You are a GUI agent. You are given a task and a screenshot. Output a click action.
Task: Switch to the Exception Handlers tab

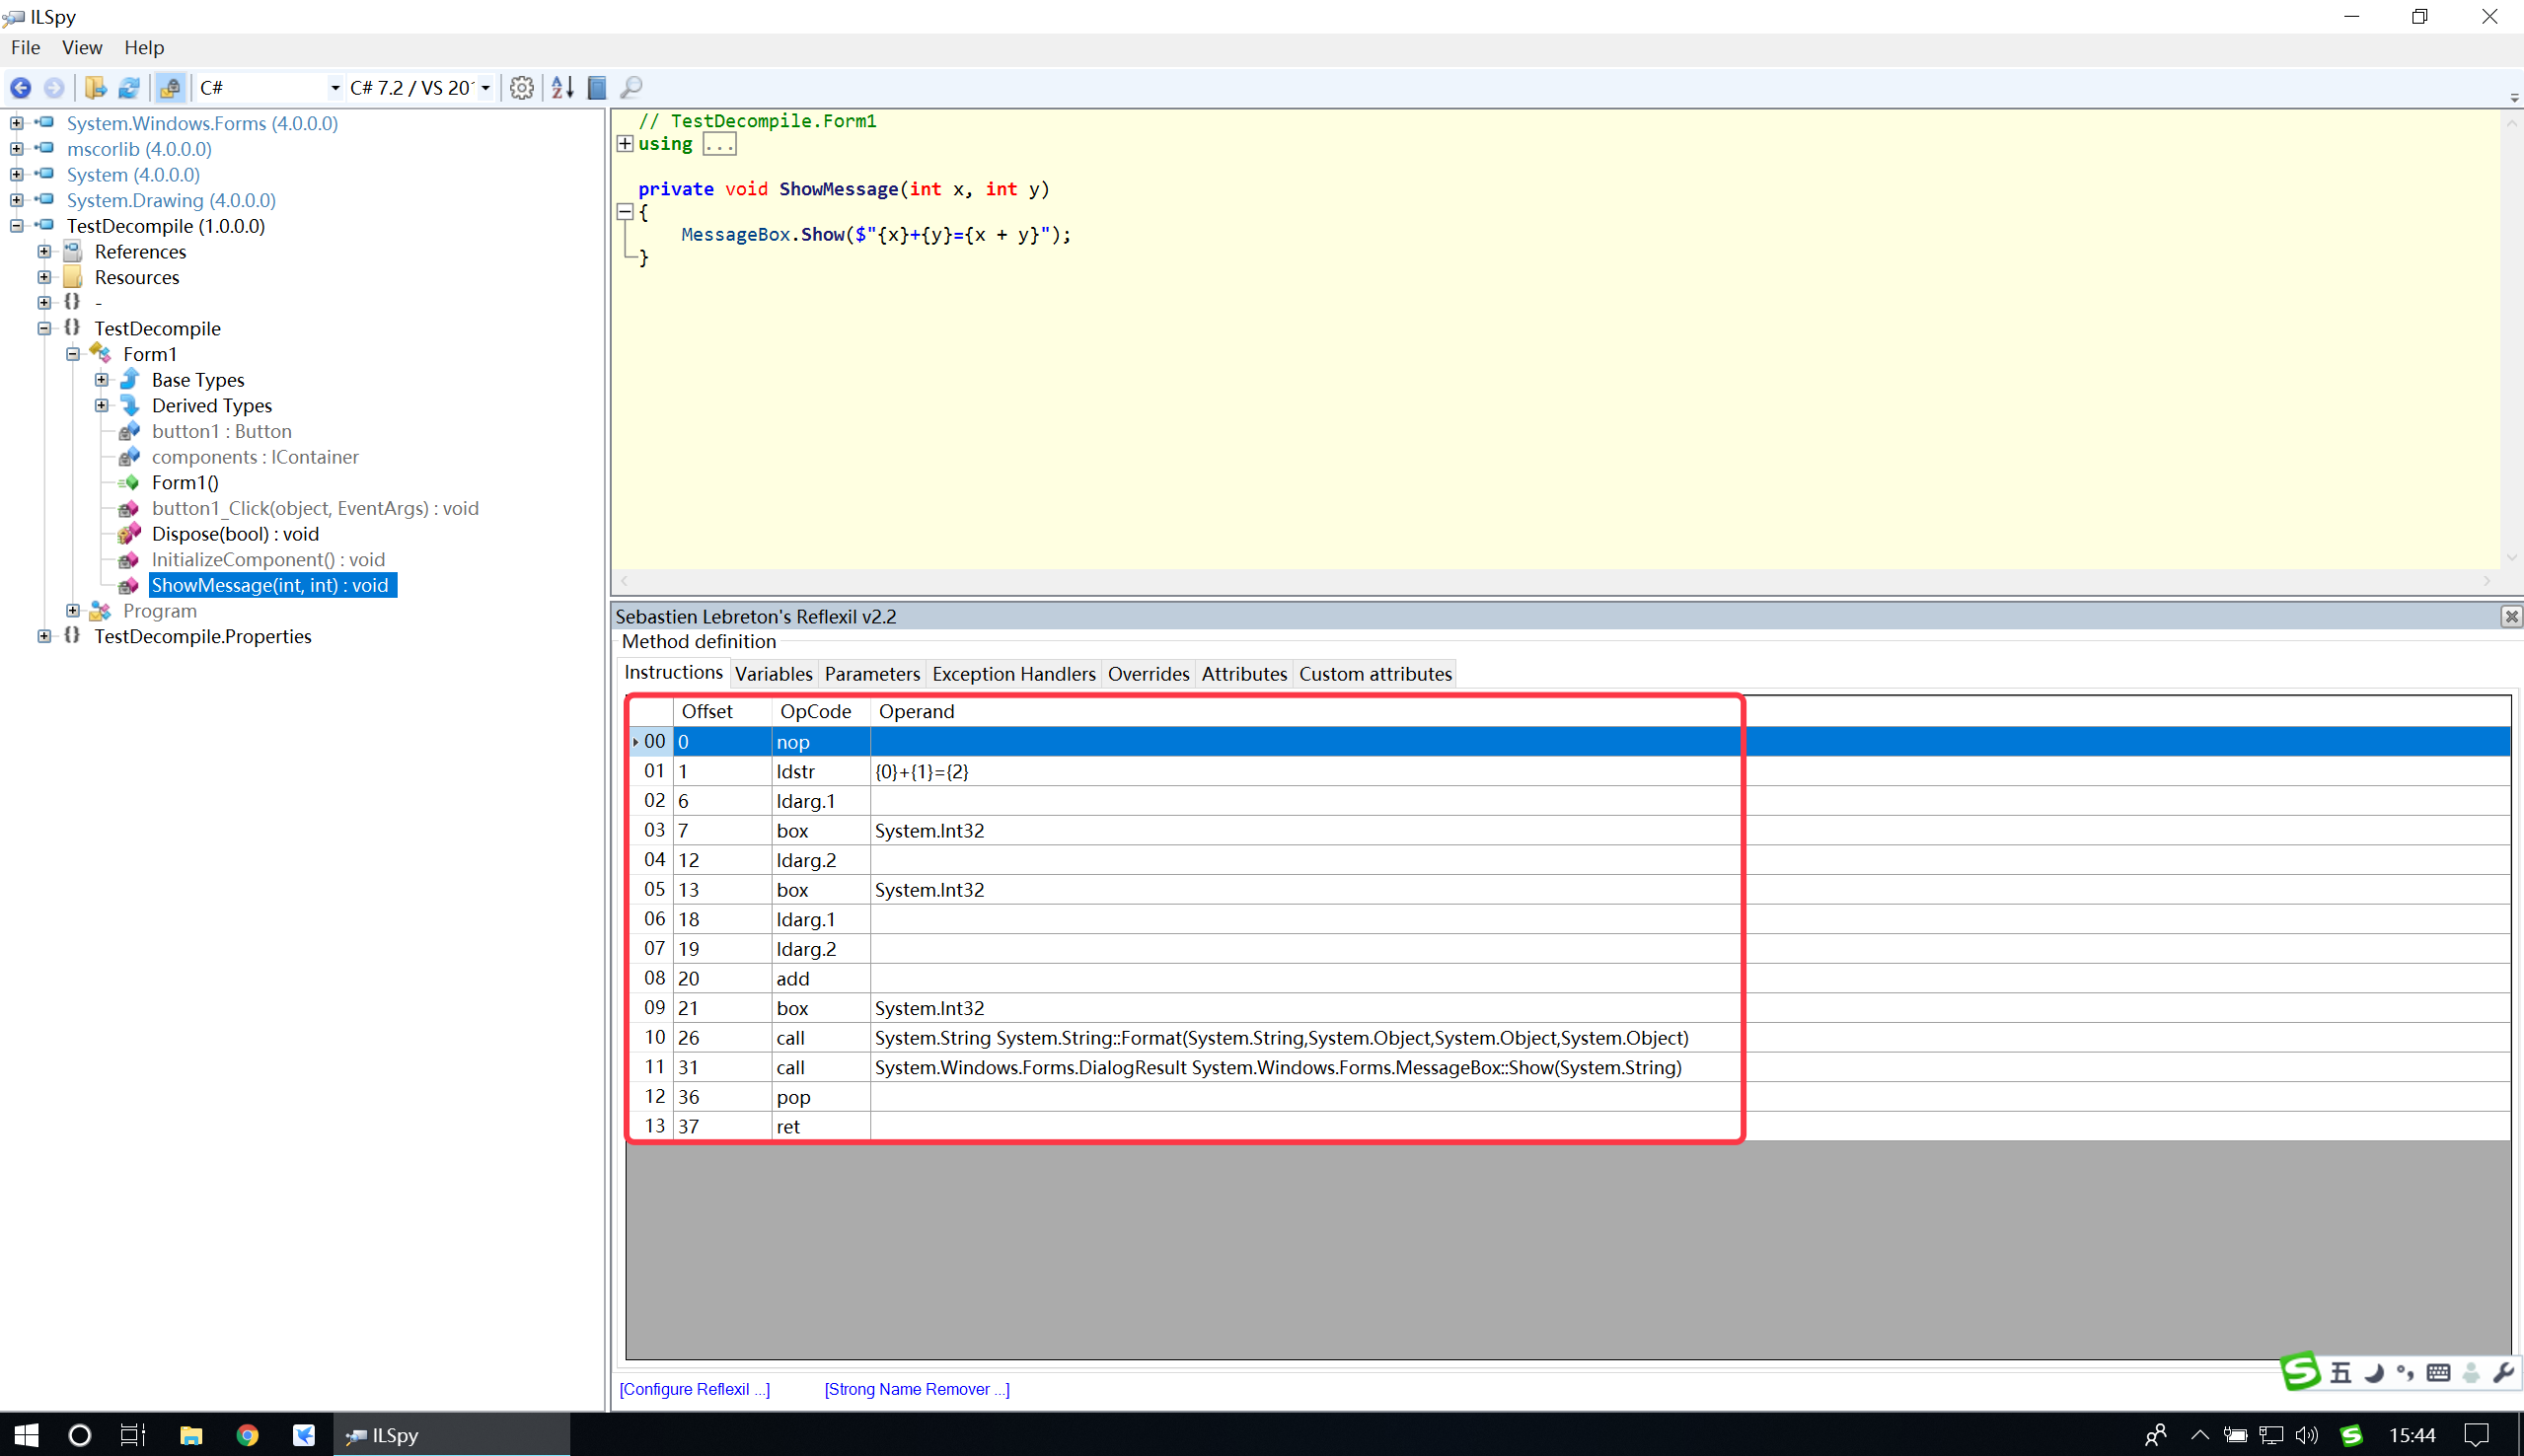[x=1014, y=674]
